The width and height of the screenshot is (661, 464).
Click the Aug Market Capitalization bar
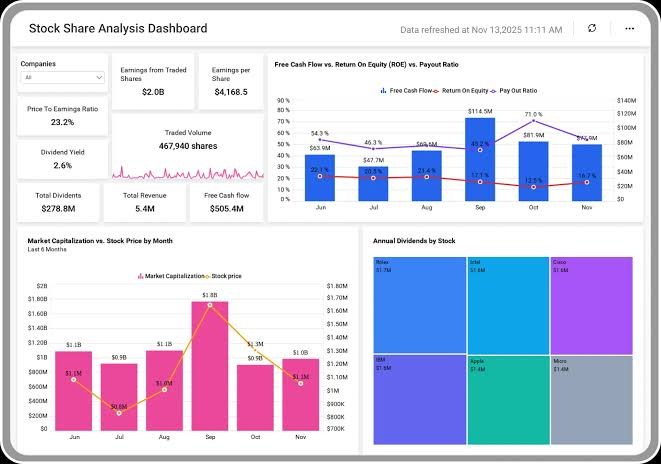(164, 390)
